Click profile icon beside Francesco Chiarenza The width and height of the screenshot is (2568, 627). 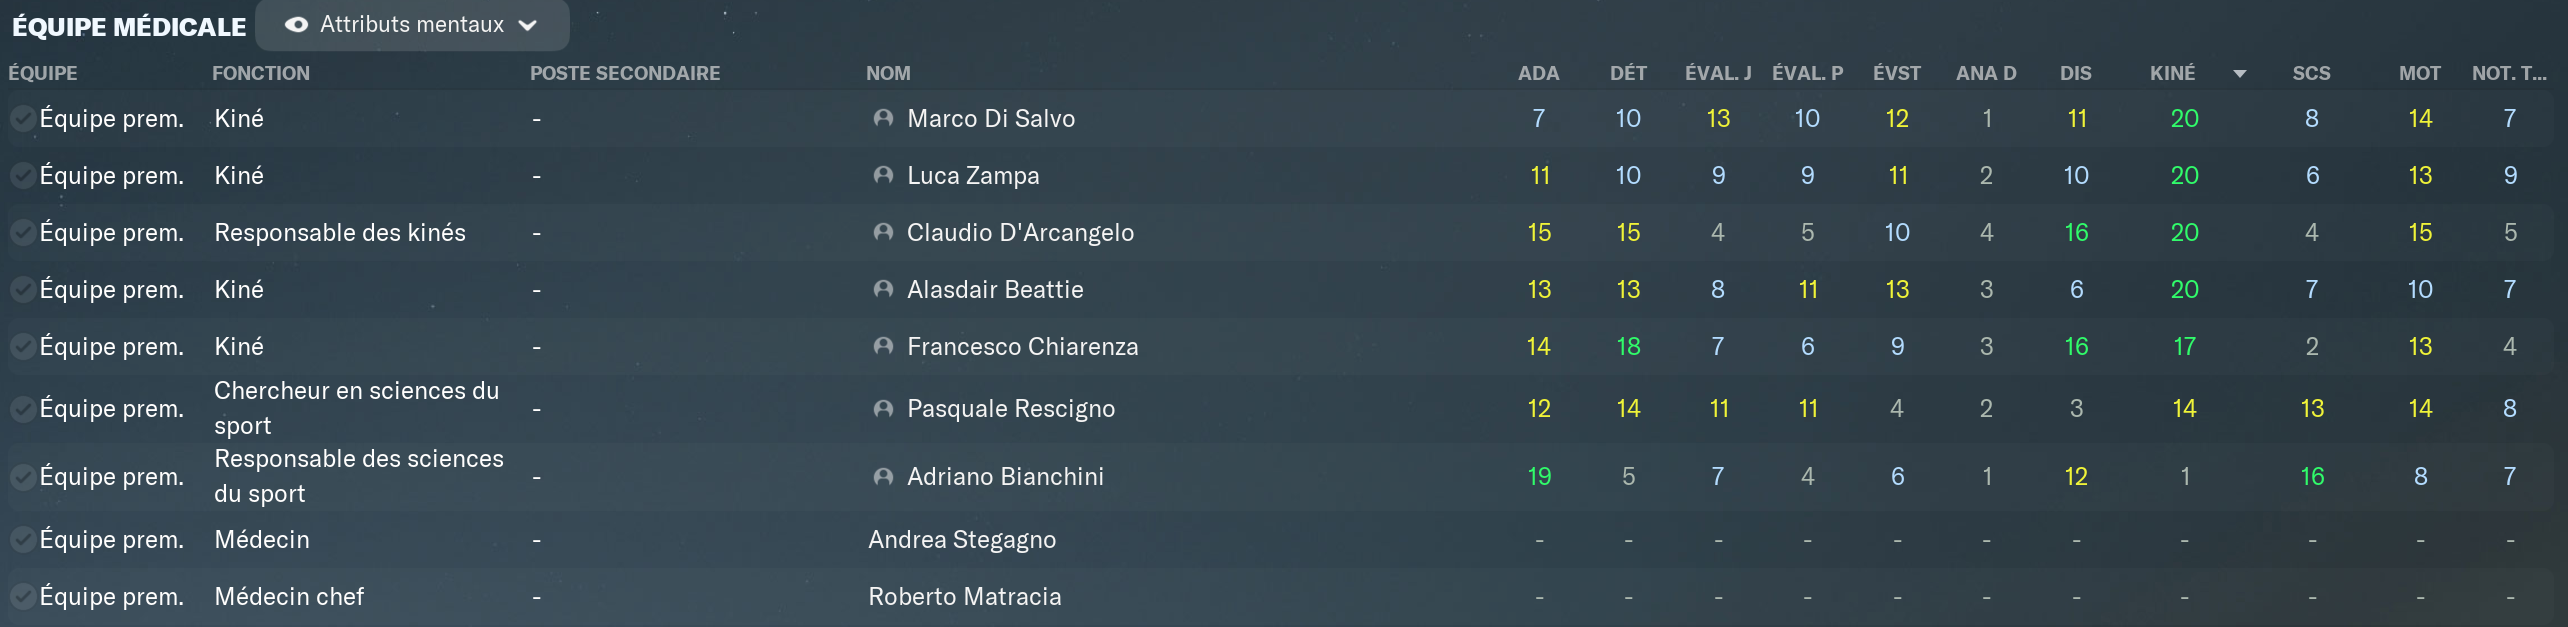click(883, 346)
